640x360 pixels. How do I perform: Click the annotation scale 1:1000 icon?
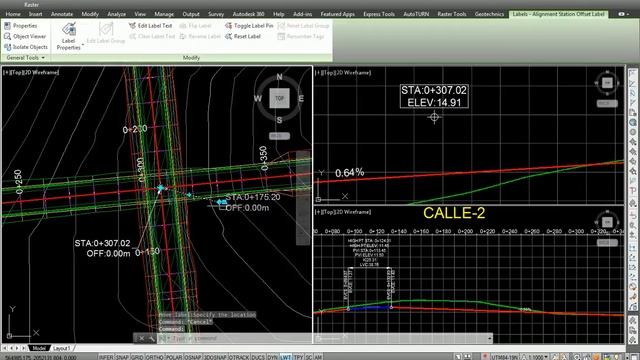click(524, 357)
